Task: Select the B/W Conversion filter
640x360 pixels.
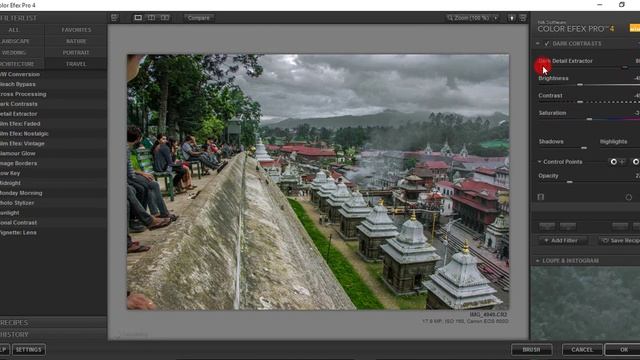Action: 53,74
